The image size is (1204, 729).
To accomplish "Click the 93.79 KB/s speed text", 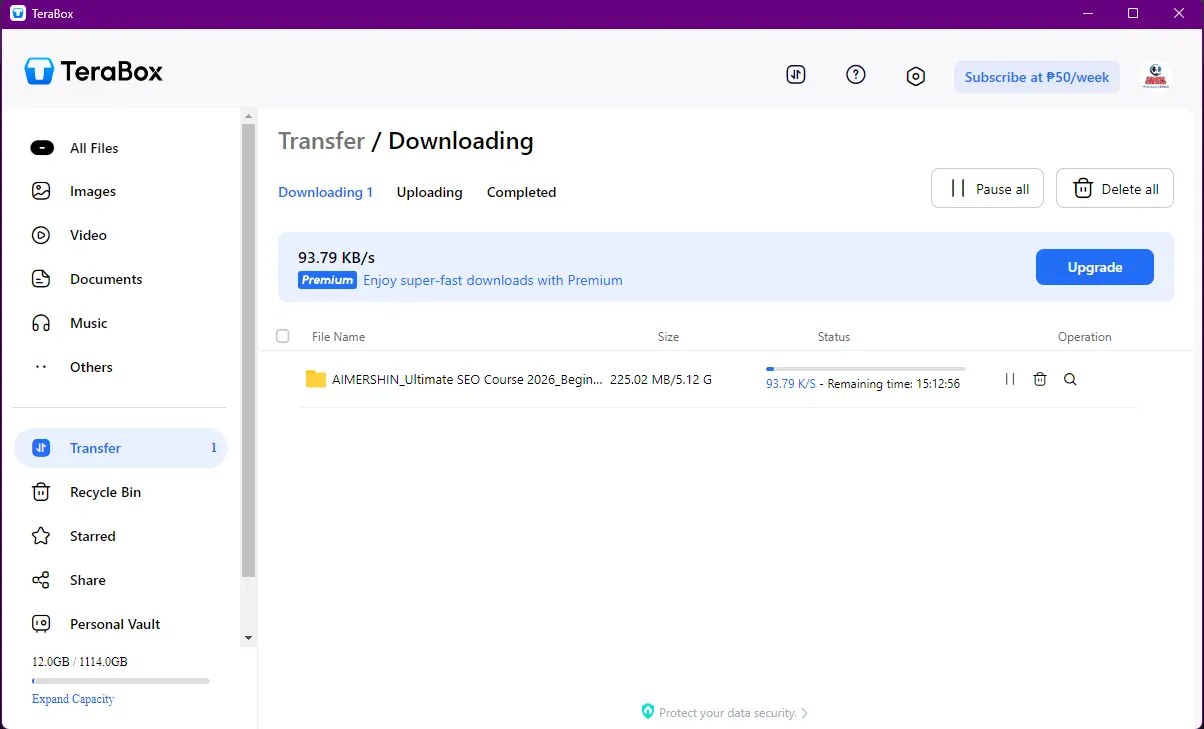I will tap(337, 257).
